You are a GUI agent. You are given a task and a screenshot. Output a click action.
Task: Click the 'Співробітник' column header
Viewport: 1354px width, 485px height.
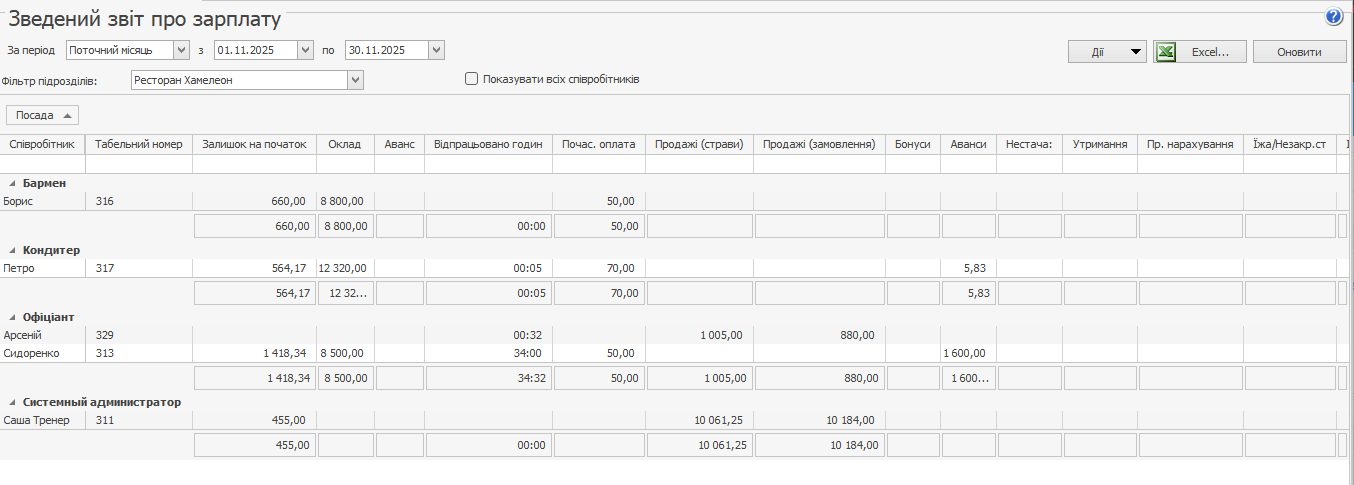42,144
